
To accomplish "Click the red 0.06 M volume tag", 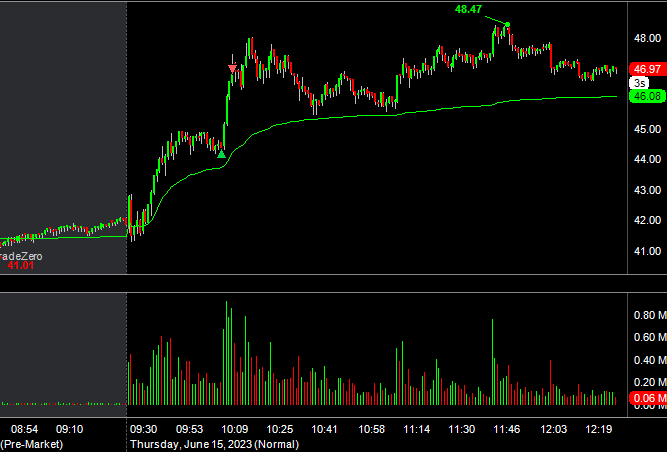I will 648,398.
